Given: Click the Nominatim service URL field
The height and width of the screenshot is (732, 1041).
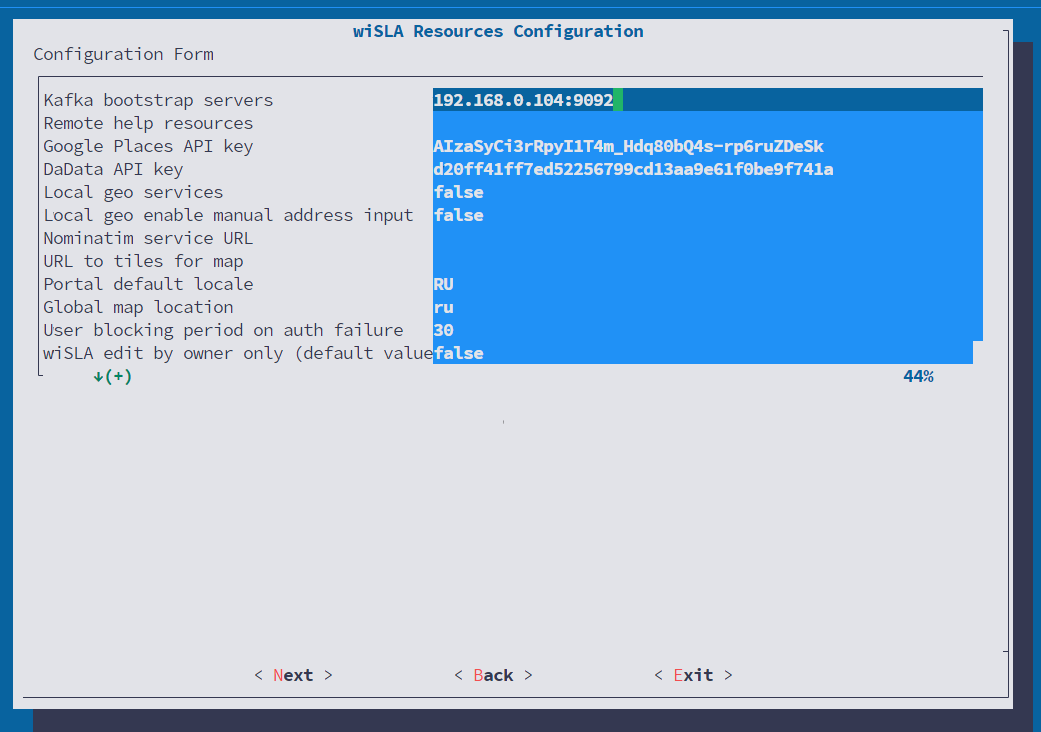Looking at the screenshot, I should coord(706,238).
